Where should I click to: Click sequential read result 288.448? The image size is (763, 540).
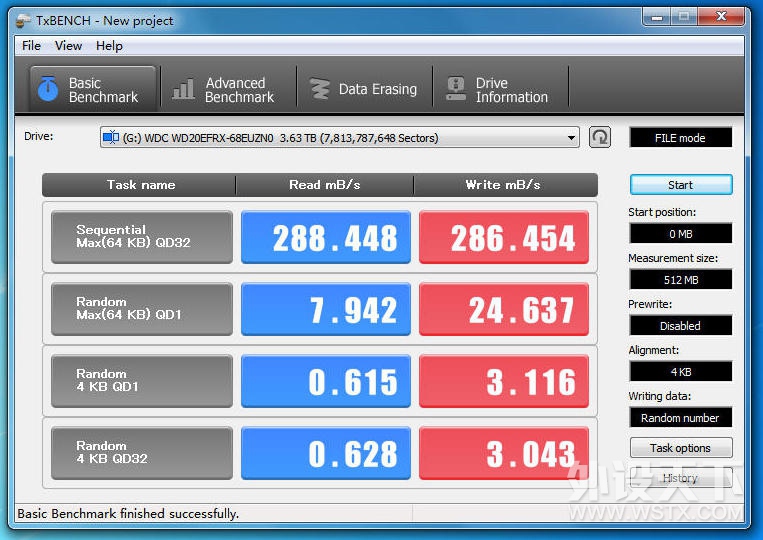326,237
